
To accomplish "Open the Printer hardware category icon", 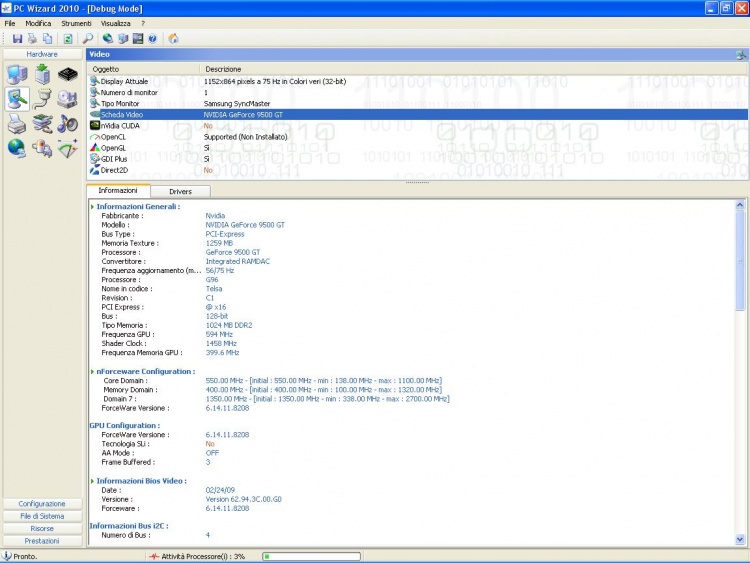I will tap(17, 124).
